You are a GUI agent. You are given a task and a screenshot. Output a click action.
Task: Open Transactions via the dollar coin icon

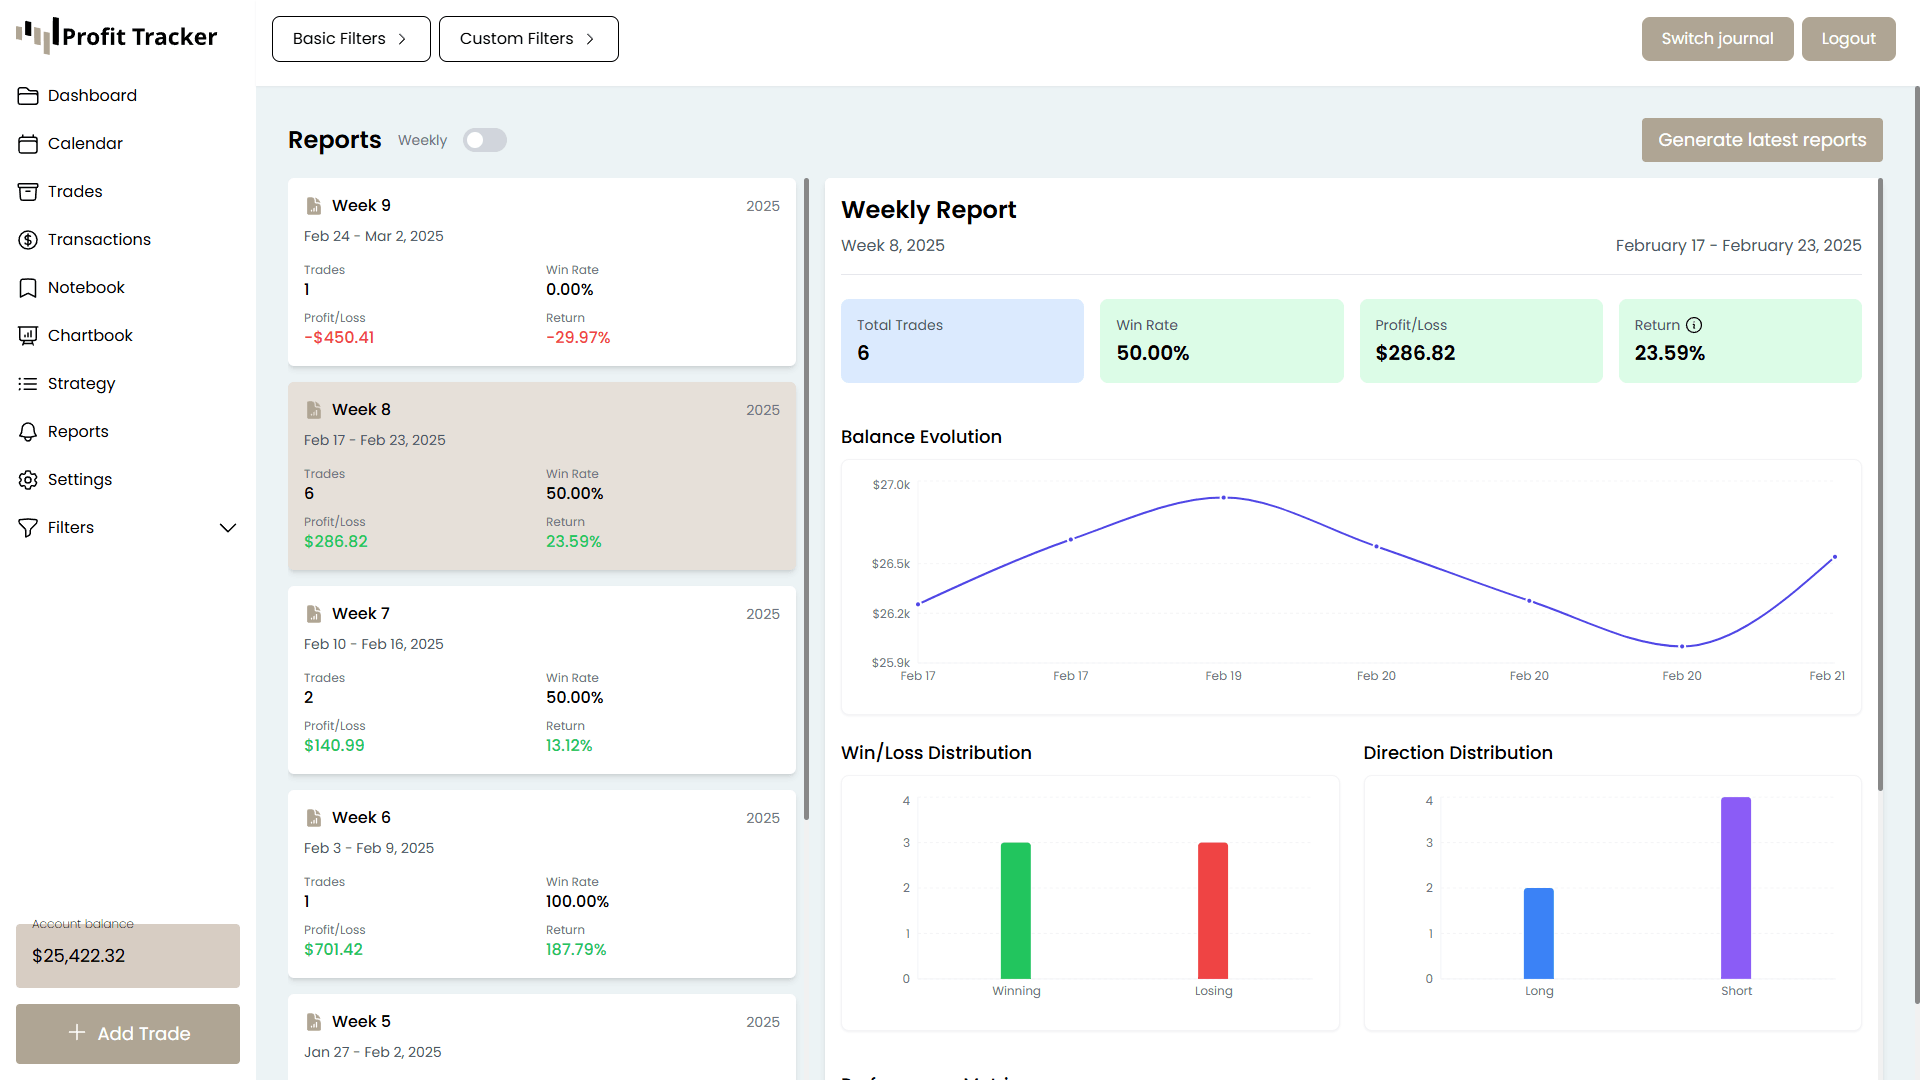click(x=28, y=239)
